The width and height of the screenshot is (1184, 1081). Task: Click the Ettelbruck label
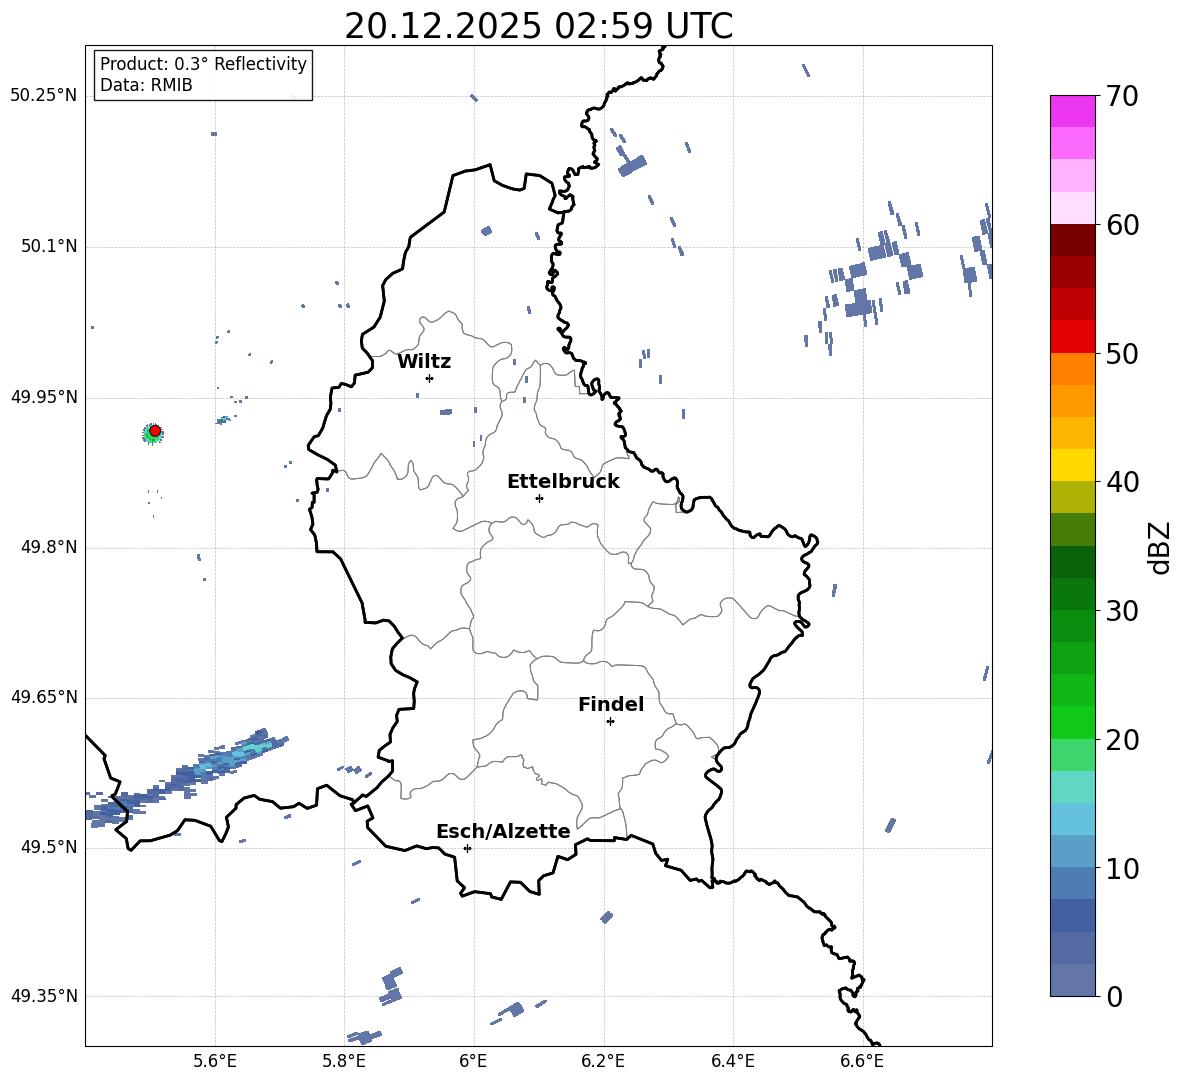click(563, 482)
